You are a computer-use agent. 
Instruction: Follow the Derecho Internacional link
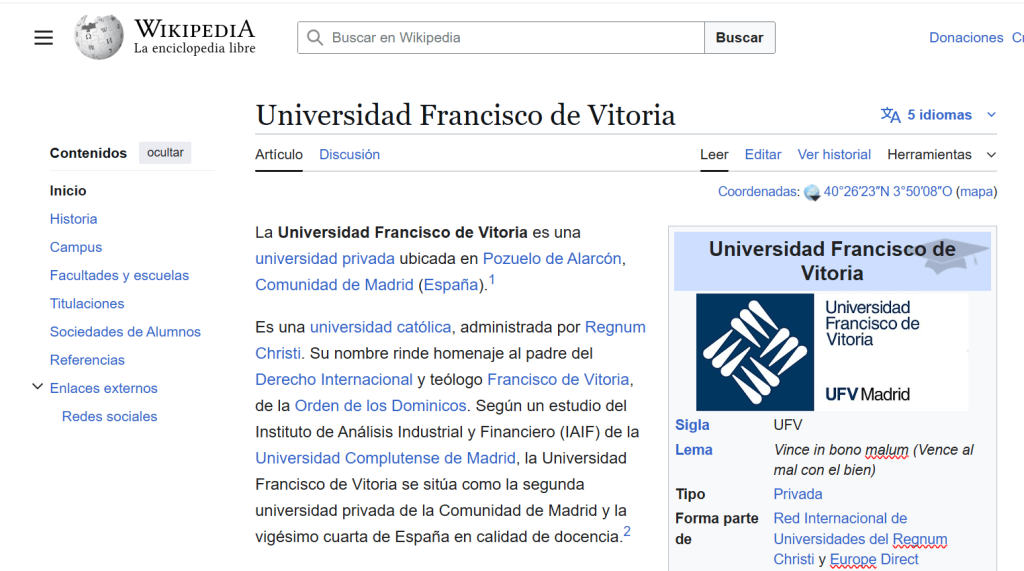click(334, 380)
